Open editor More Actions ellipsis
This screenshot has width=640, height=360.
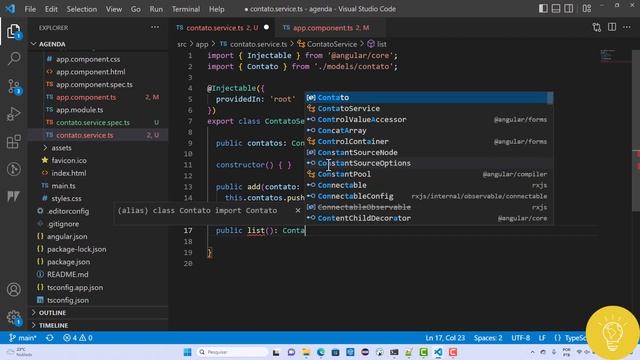tap(627, 27)
